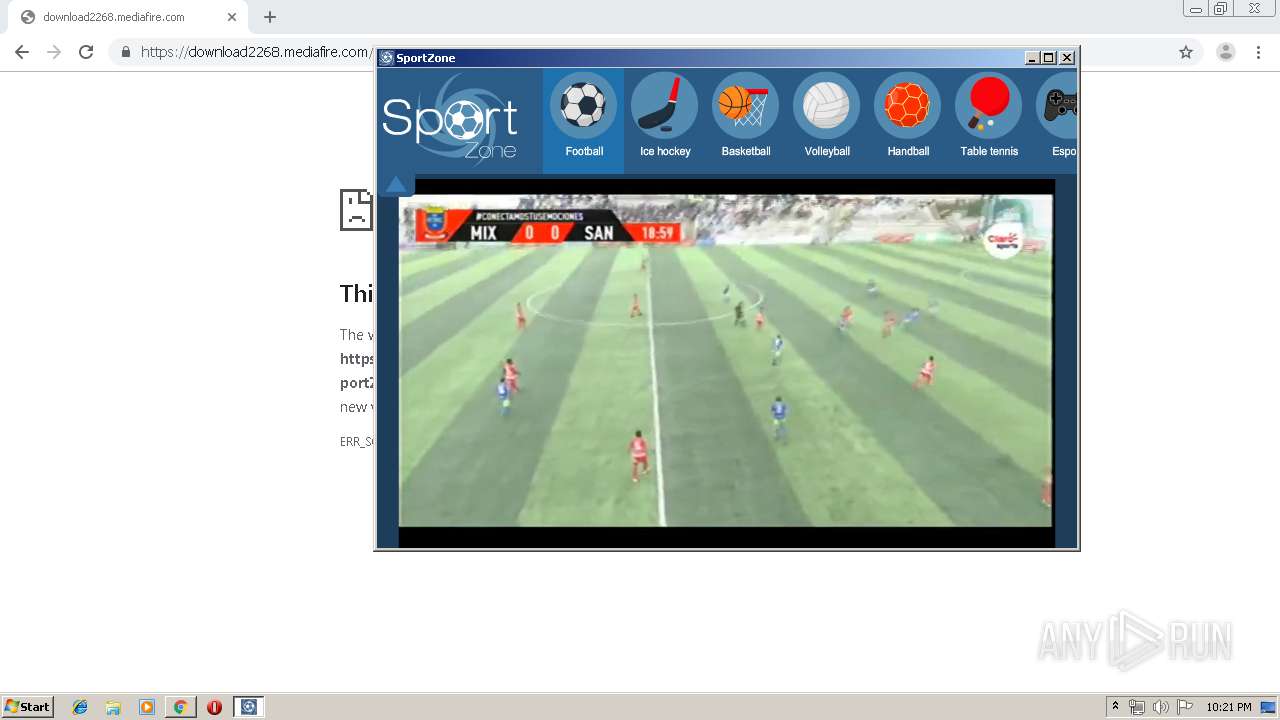This screenshot has width=1280, height=720.
Task: Bookmark this page with star icon
Action: click(1186, 52)
